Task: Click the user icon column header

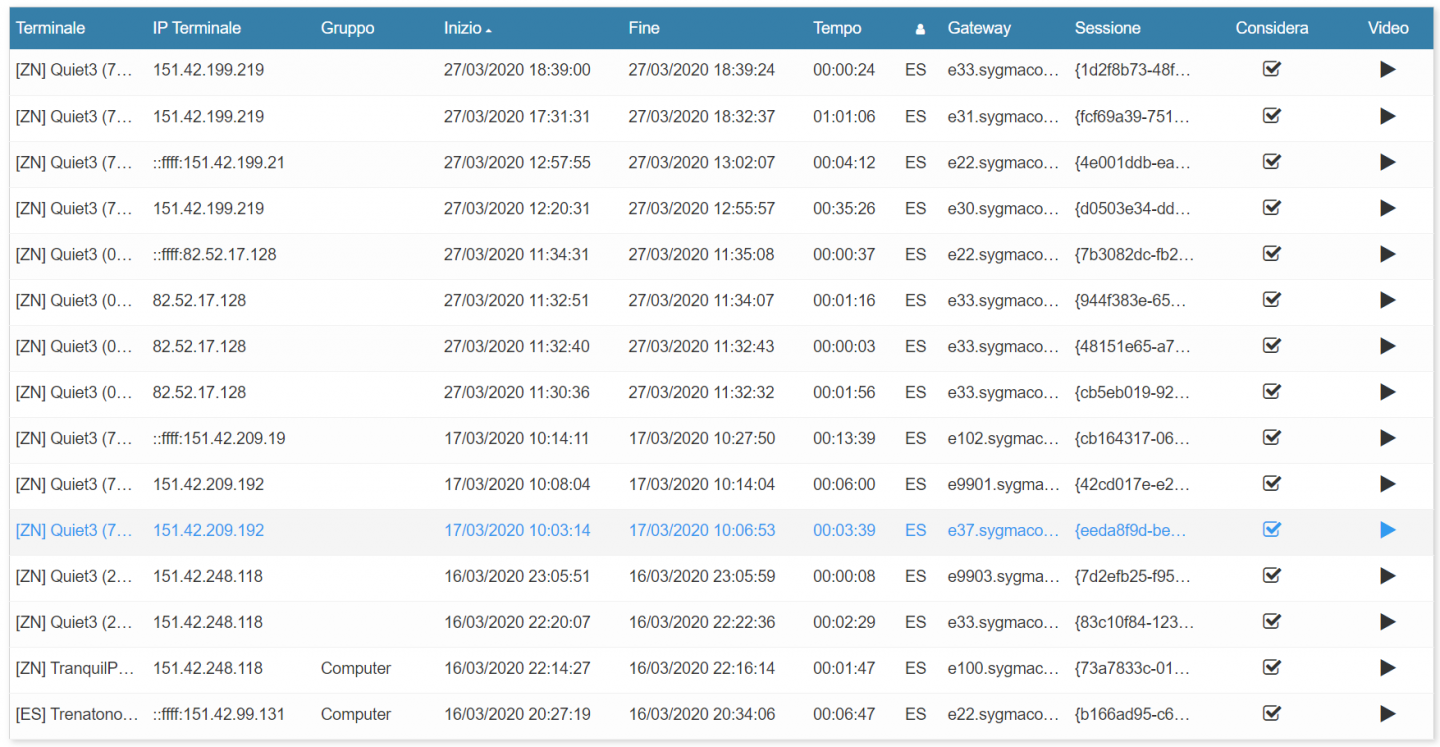Action: tap(920, 29)
